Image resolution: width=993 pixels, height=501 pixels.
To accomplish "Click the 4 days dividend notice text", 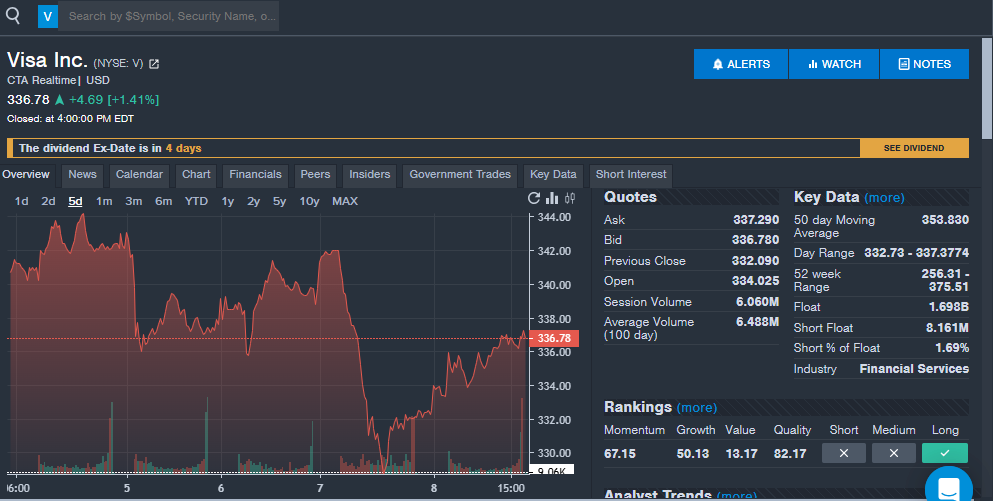I will [184, 148].
